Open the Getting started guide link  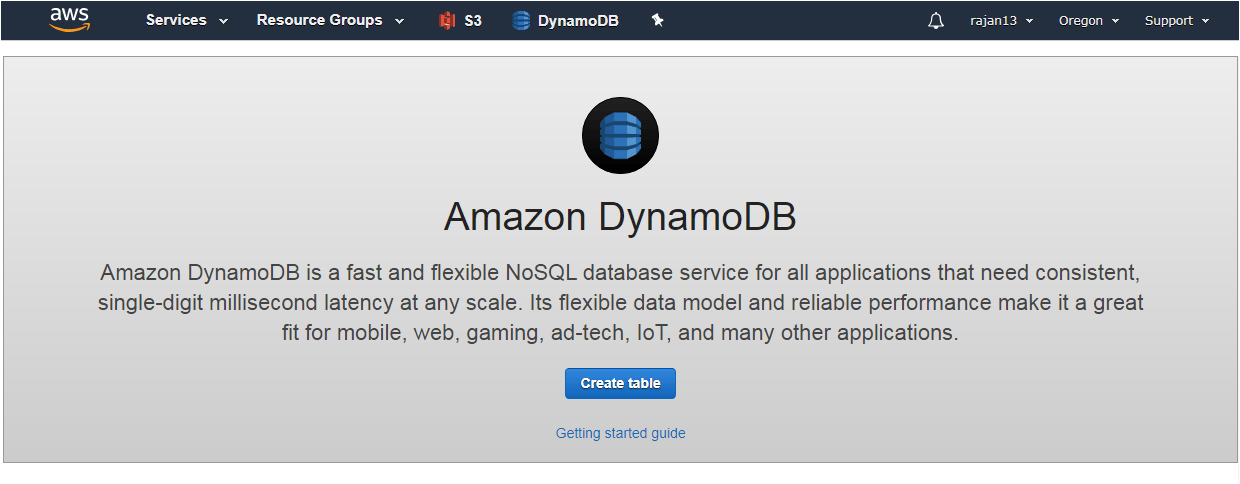(620, 433)
